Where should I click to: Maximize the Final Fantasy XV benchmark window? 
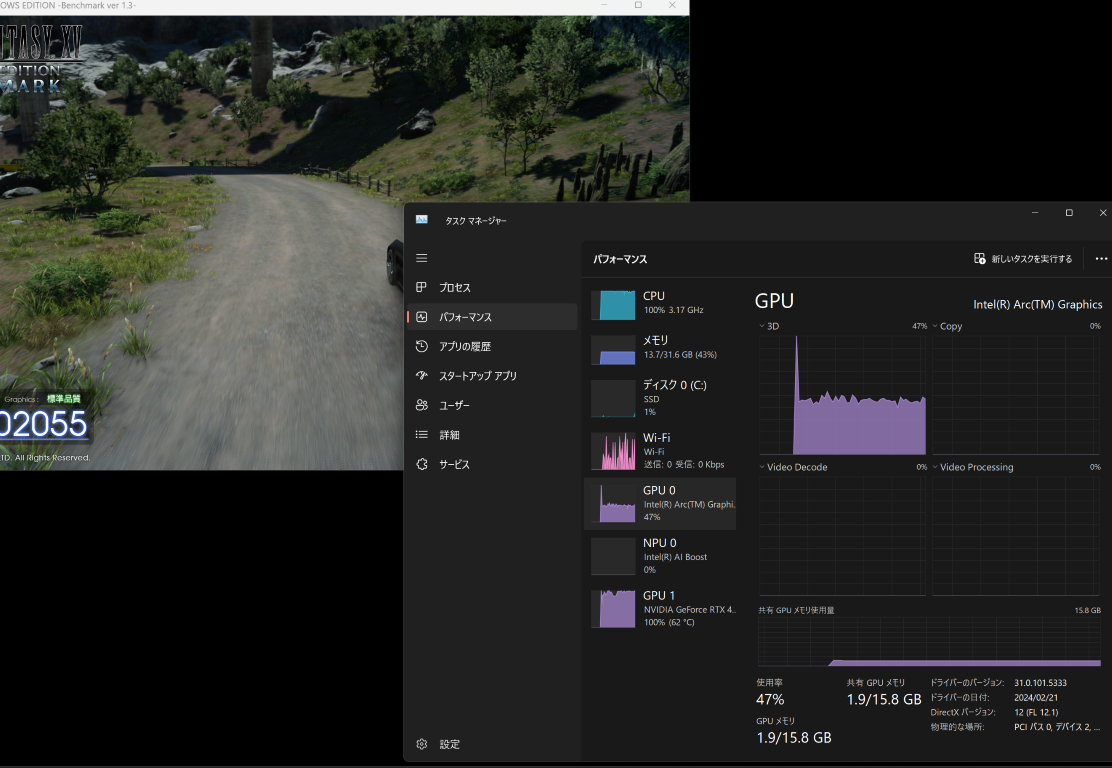(638, 5)
